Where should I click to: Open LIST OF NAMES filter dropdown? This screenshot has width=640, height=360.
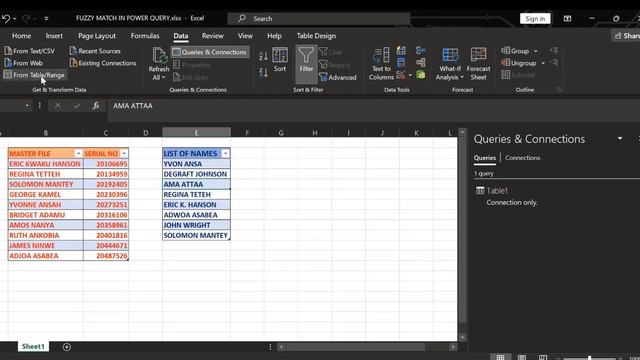[225, 153]
